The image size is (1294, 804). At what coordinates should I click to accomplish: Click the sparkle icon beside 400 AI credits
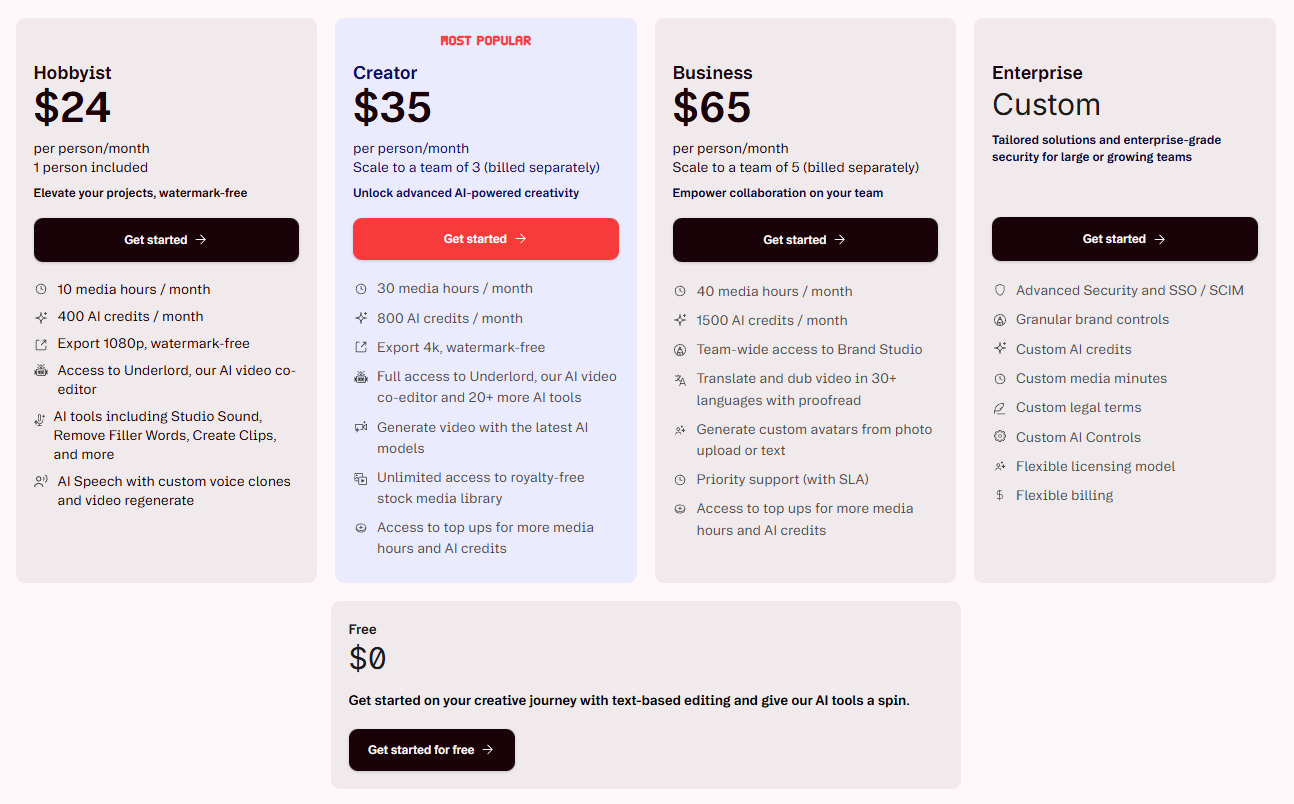tap(41, 316)
